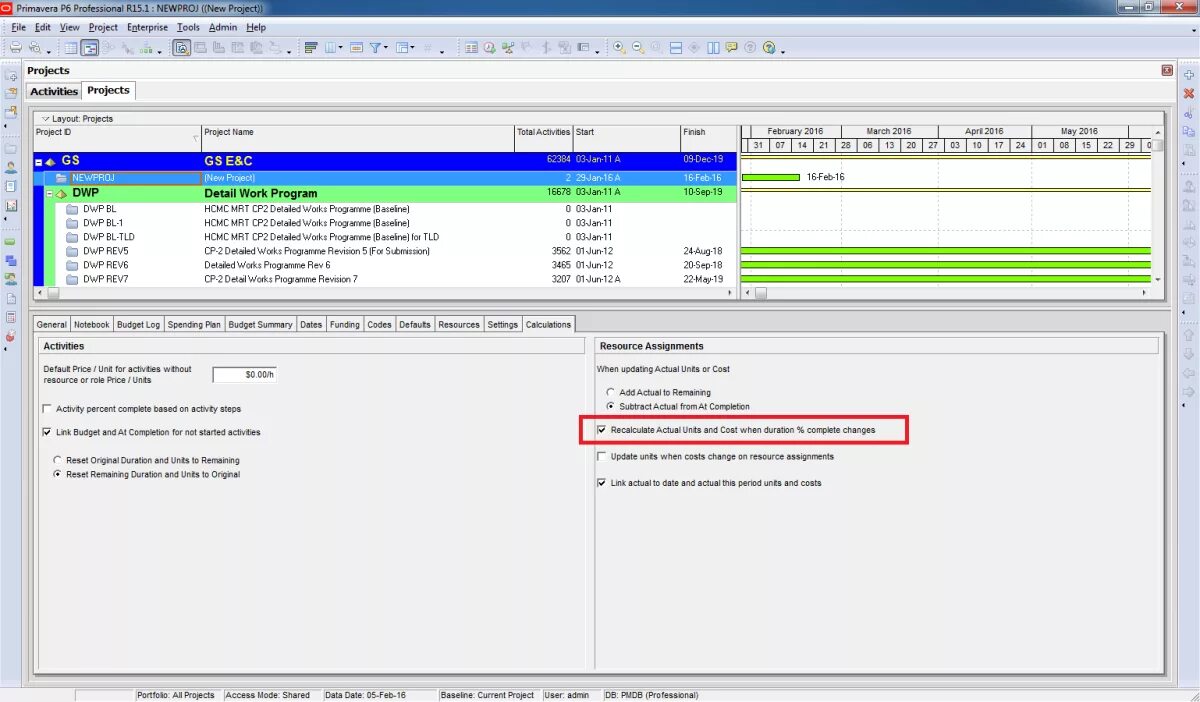Click the Zoom Out magnifier icon

click(x=639, y=47)
